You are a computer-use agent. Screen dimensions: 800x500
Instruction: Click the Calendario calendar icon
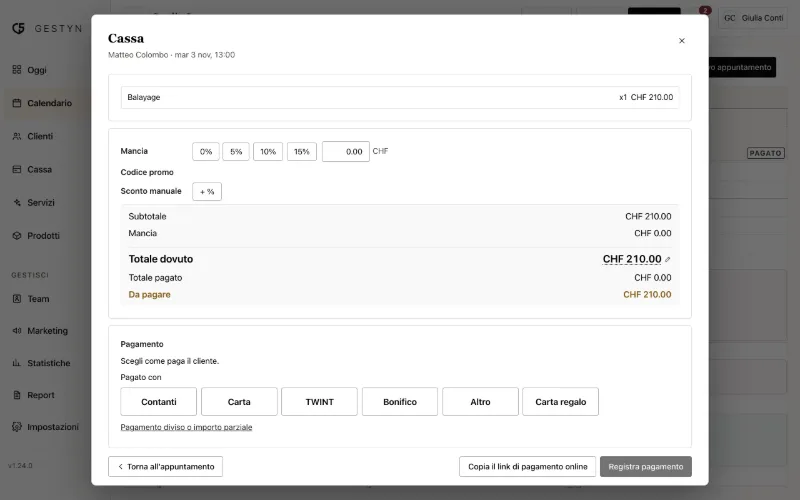(x=17, y=103)
